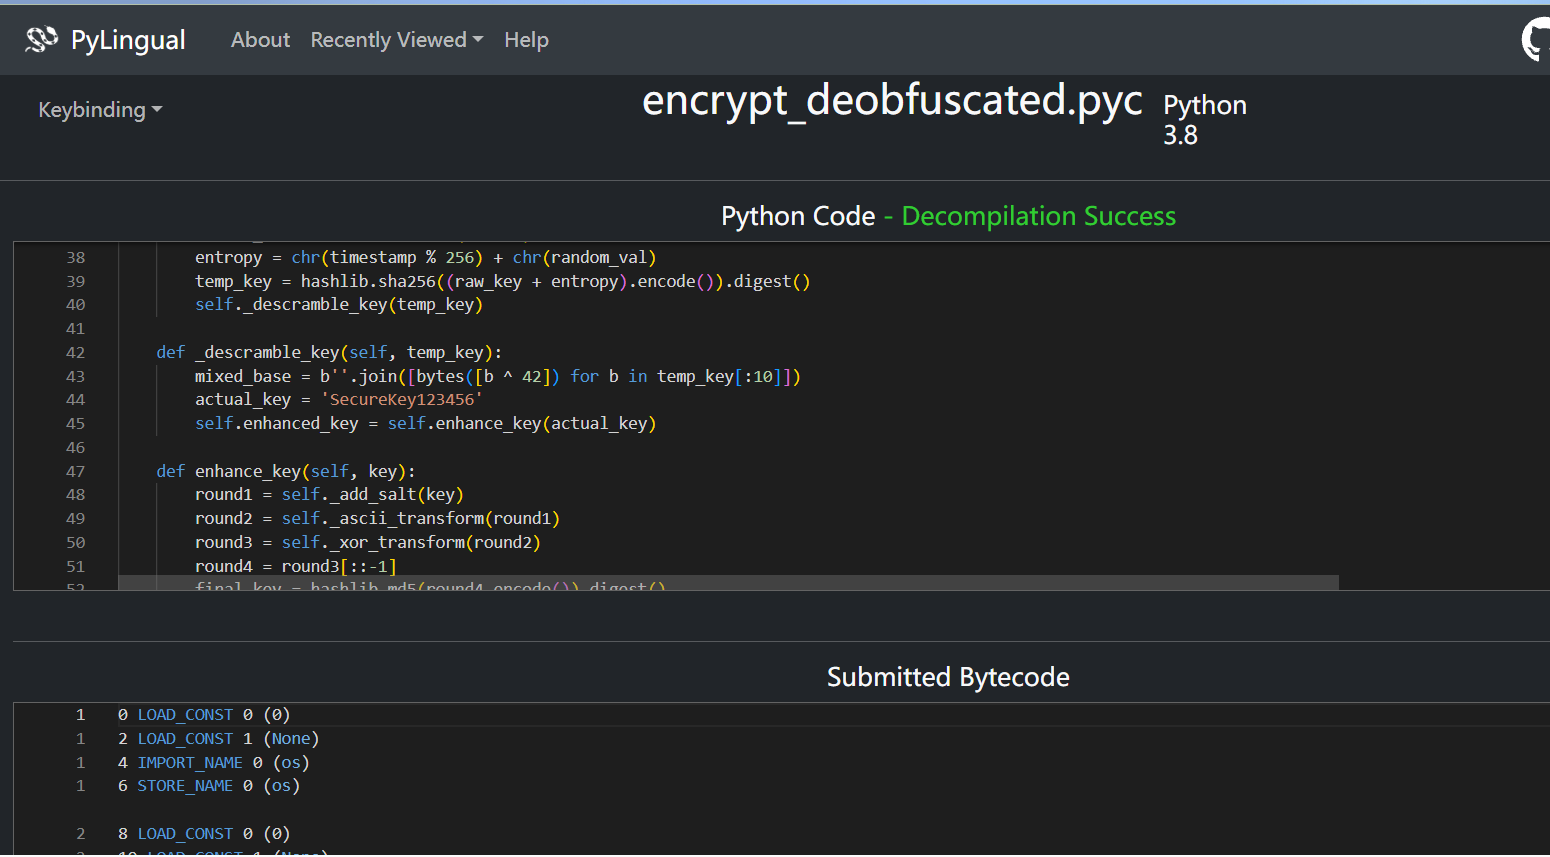
Task: Click the mixed_base join line
Action: click(x=497, y=377)
